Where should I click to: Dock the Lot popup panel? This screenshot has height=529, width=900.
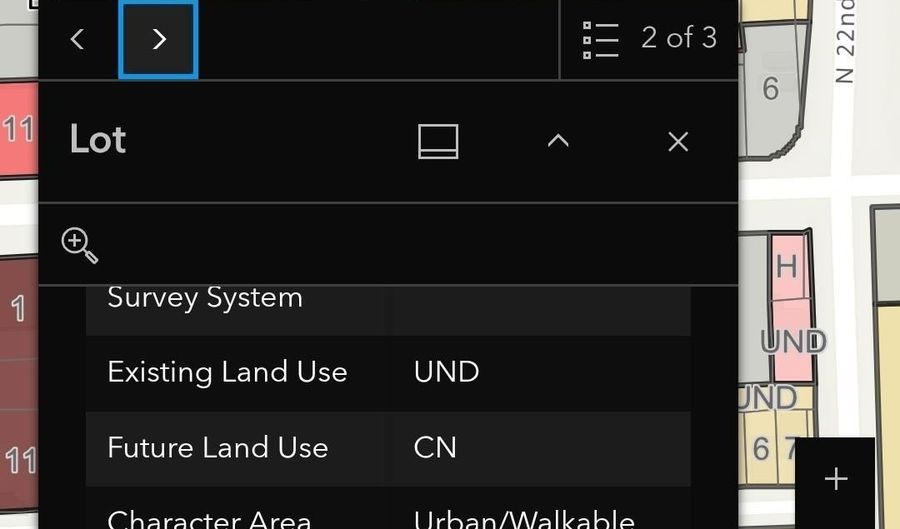click(x=439, y=141)
